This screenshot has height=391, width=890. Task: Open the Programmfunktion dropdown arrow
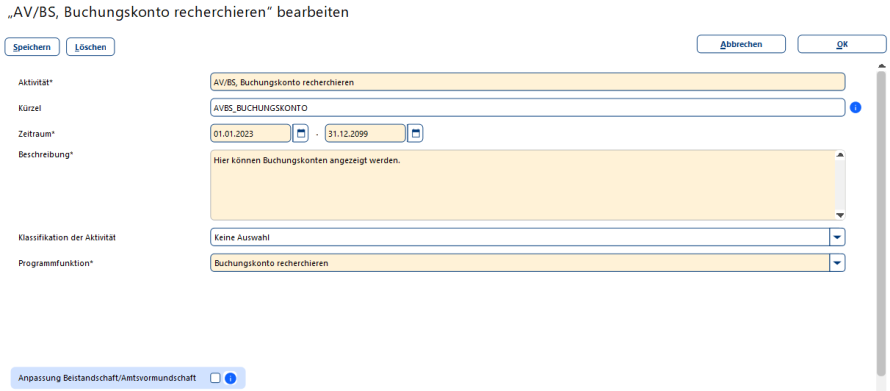[837, 263]
